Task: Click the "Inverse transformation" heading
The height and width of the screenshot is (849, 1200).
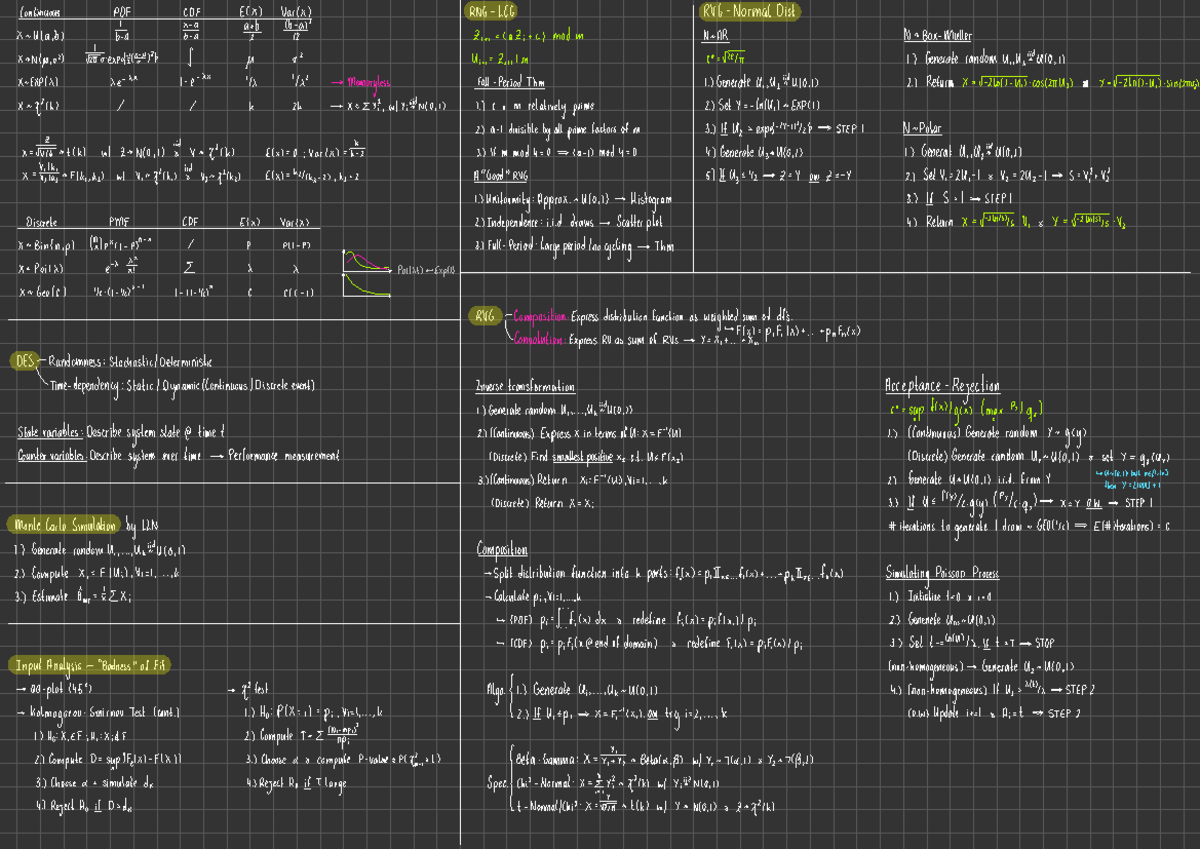Action: [x=525, y=386]
